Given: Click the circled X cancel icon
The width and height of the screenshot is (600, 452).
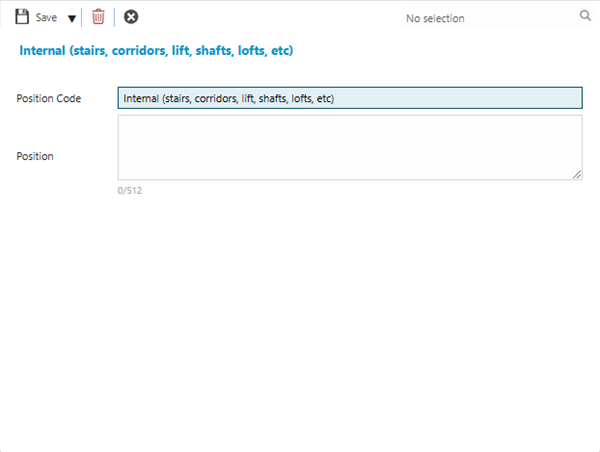Looking at the screenshot, I should (x=131, y=17).
